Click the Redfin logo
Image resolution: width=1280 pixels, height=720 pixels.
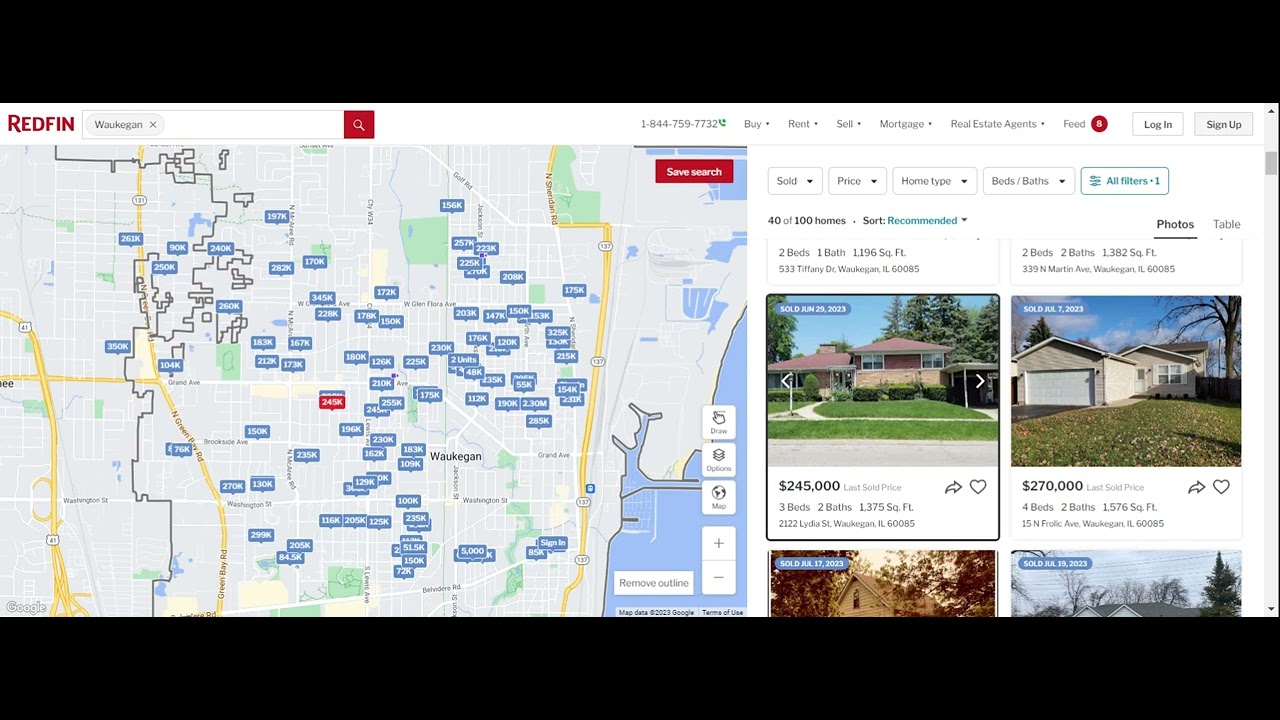click(41, 124)
